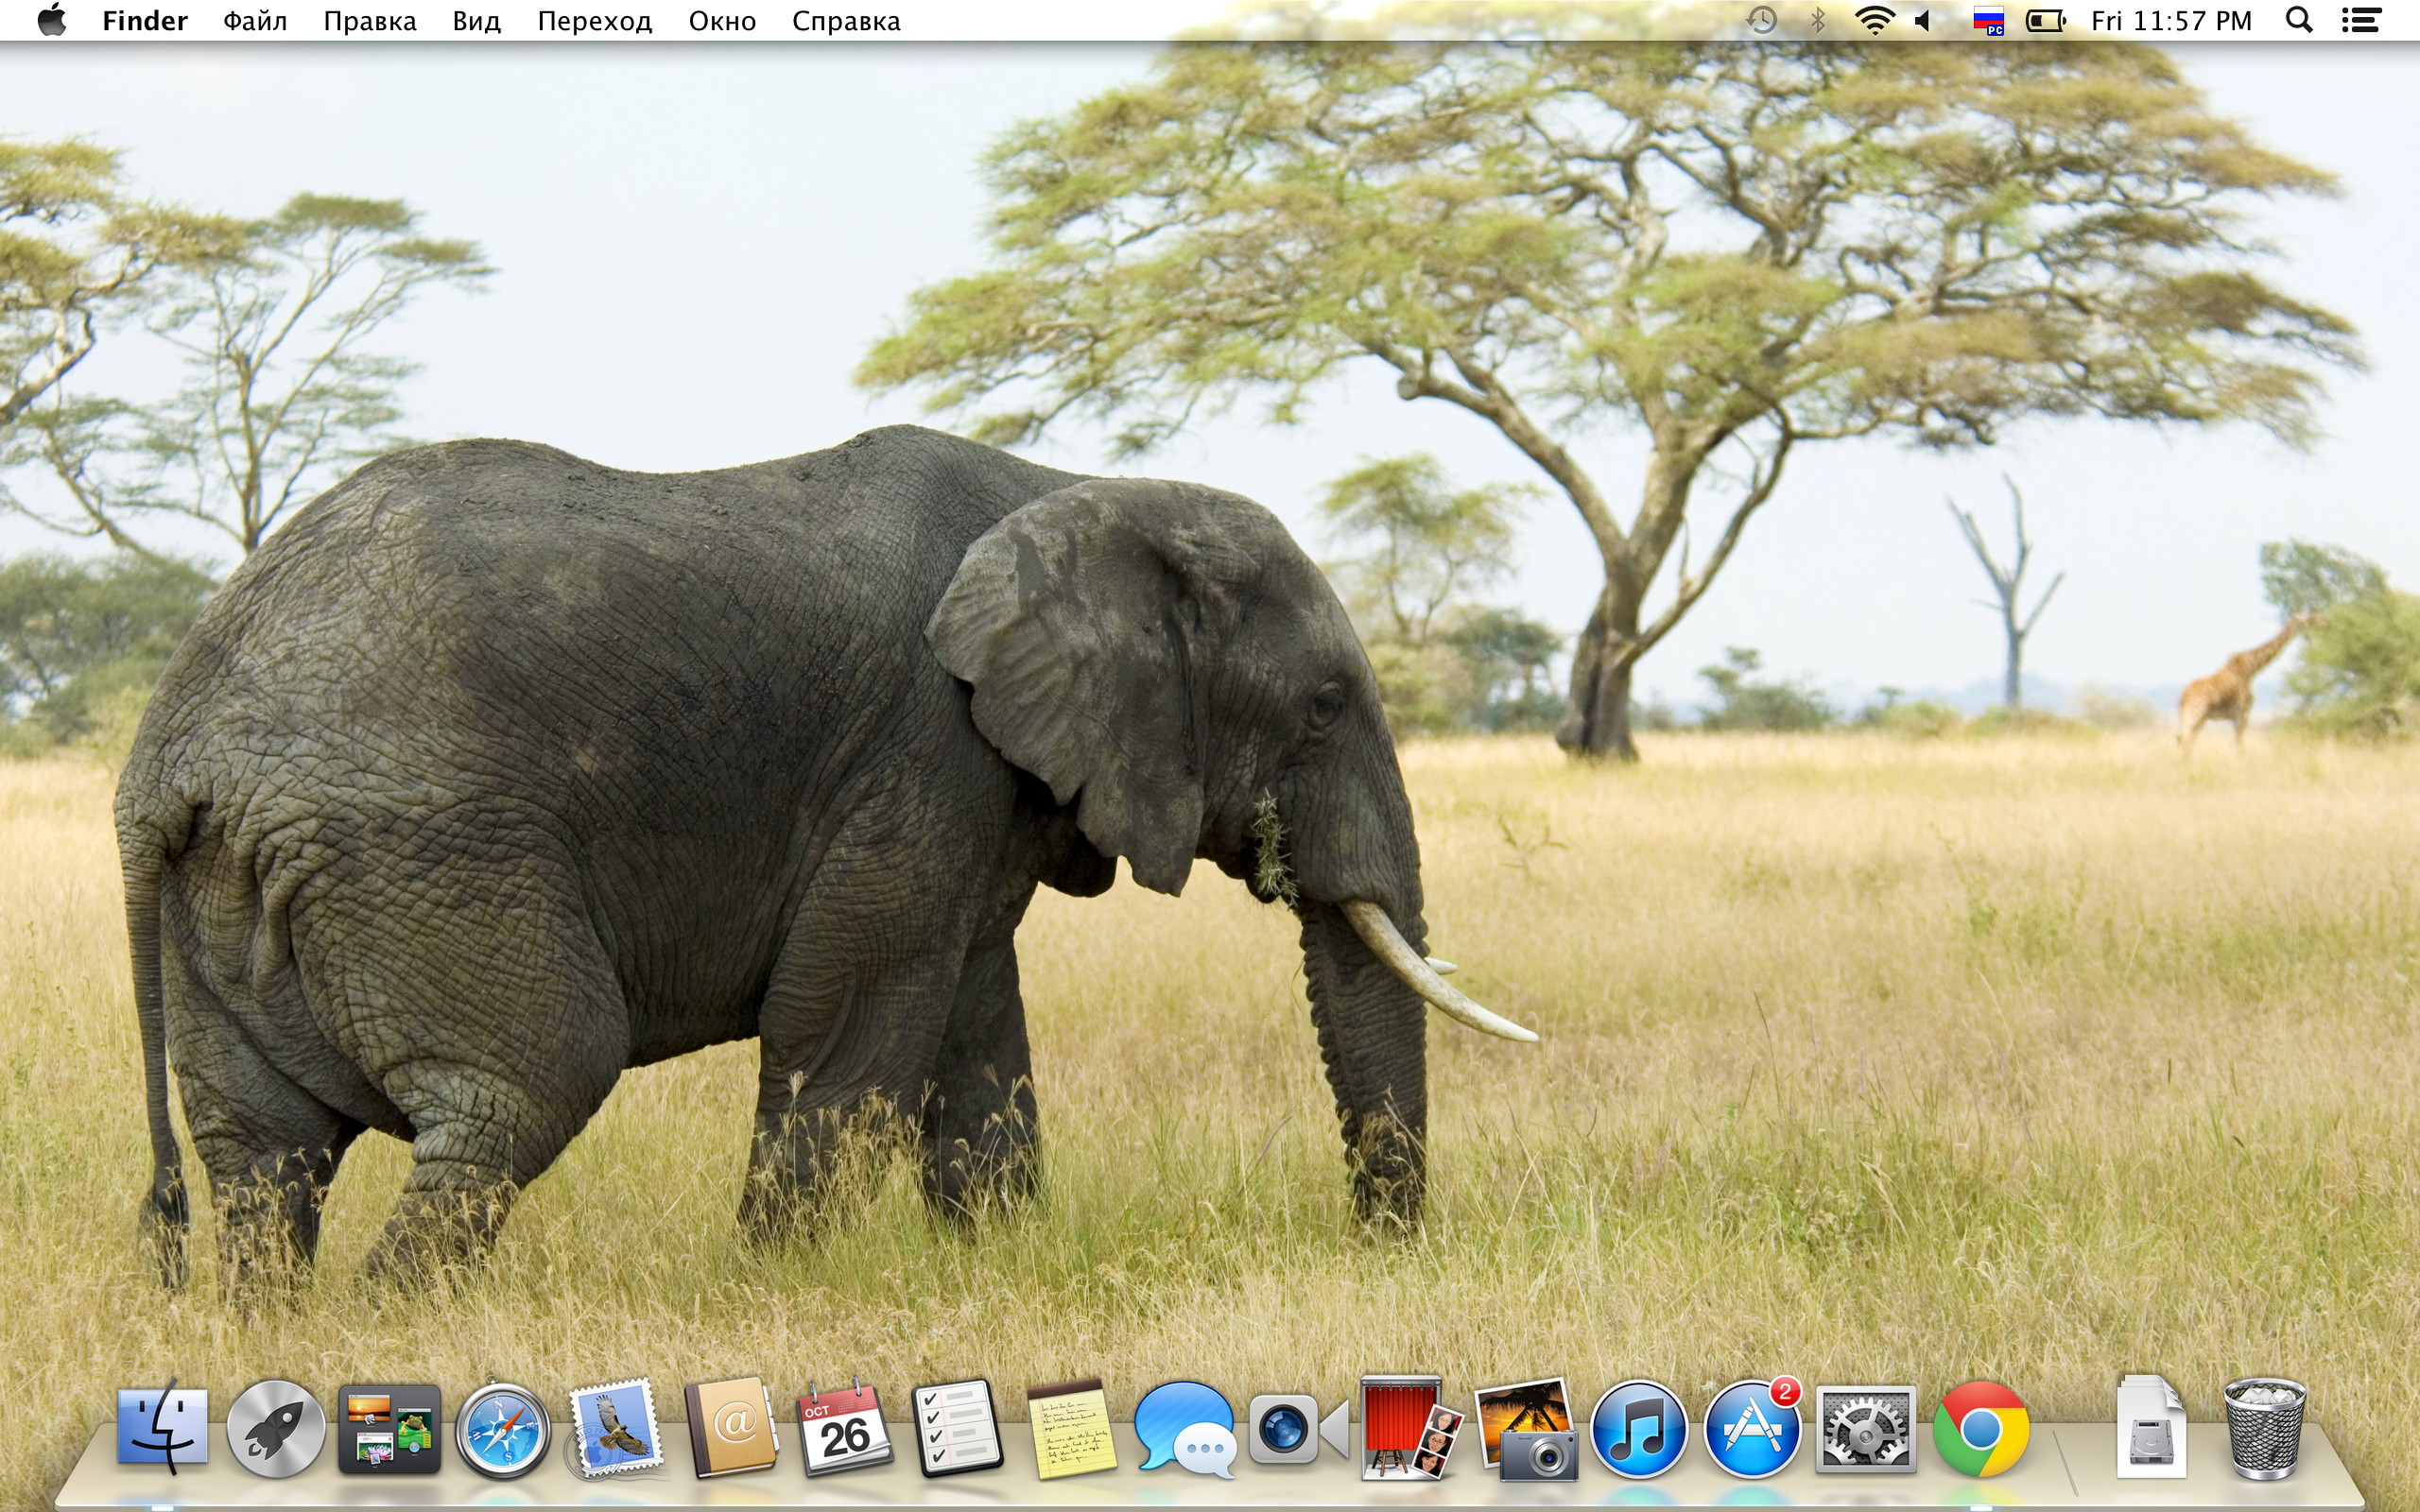Open the Файл menu
Image resolution: width=2420 pixels, height=1512 pixels.
pyautogui.click(x=255, y=21)
